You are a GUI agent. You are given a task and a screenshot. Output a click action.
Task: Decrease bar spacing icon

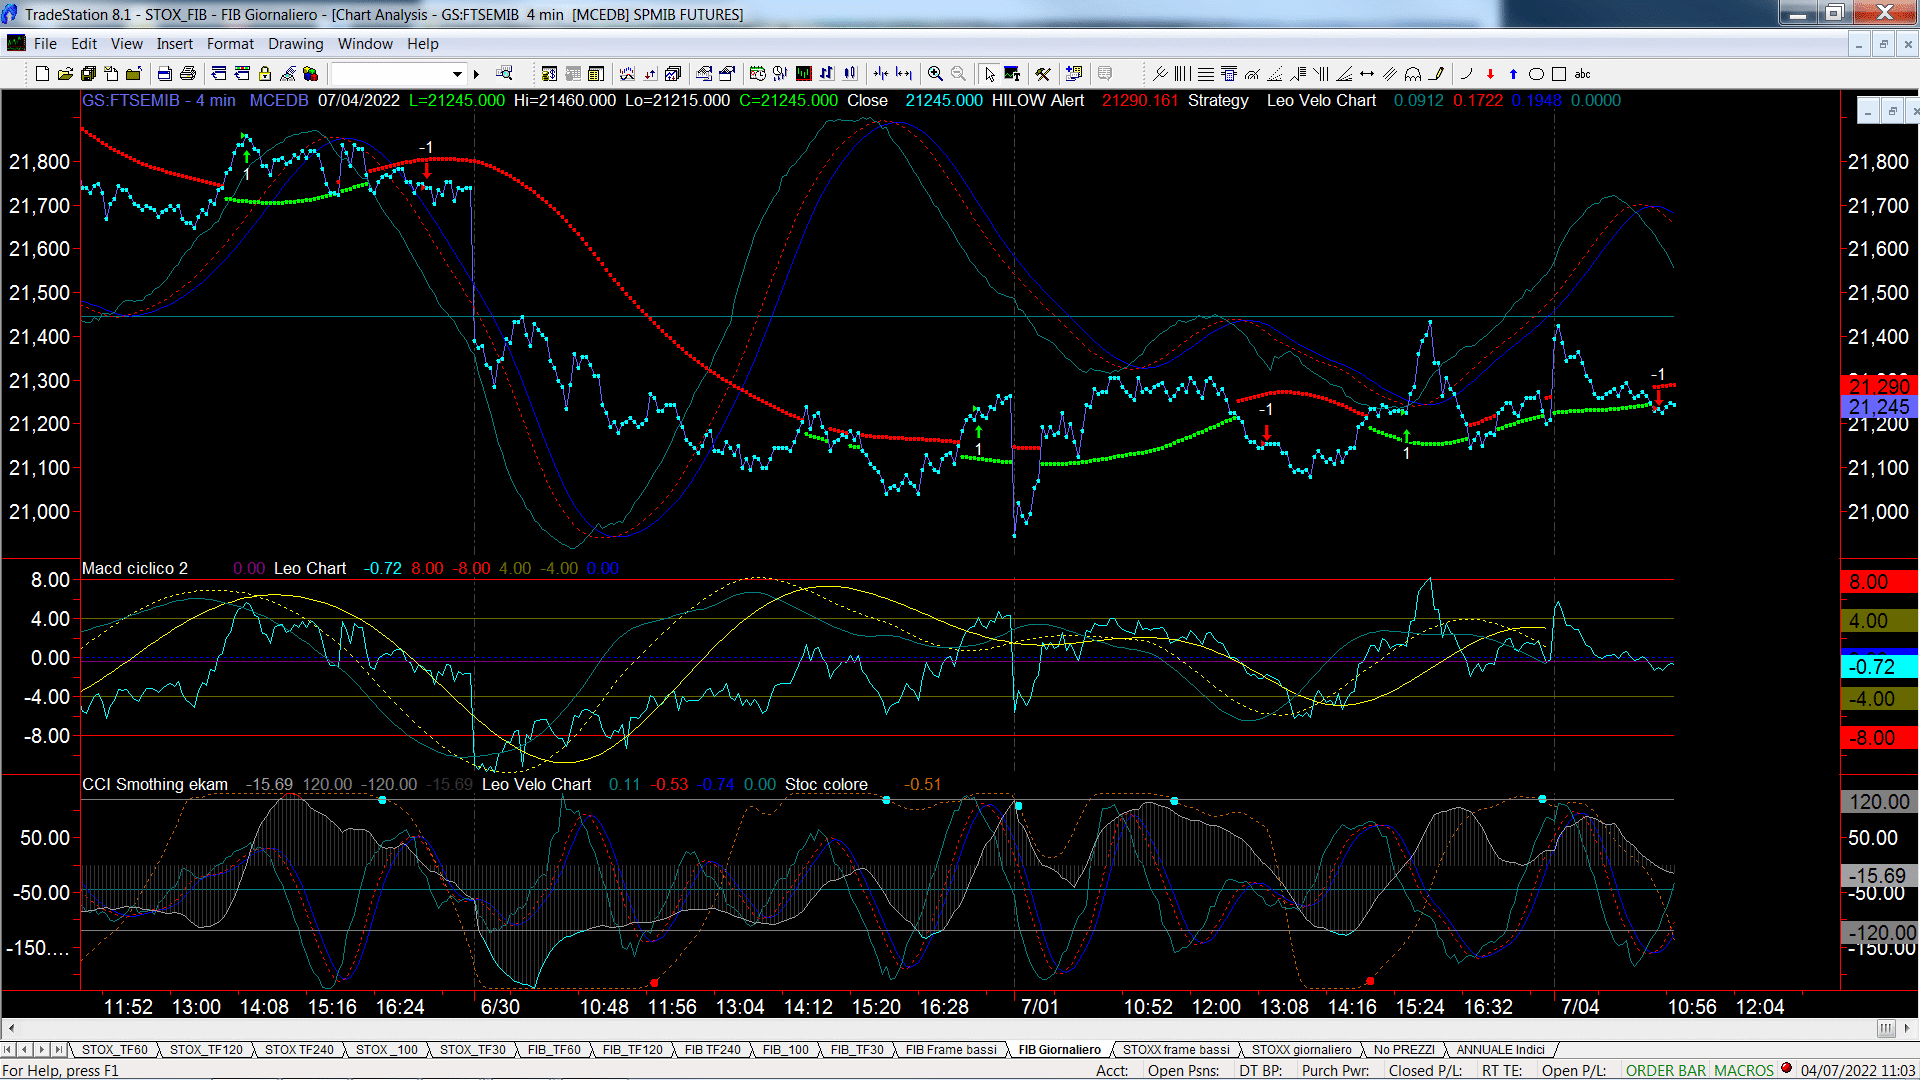(x=881, y=73)
